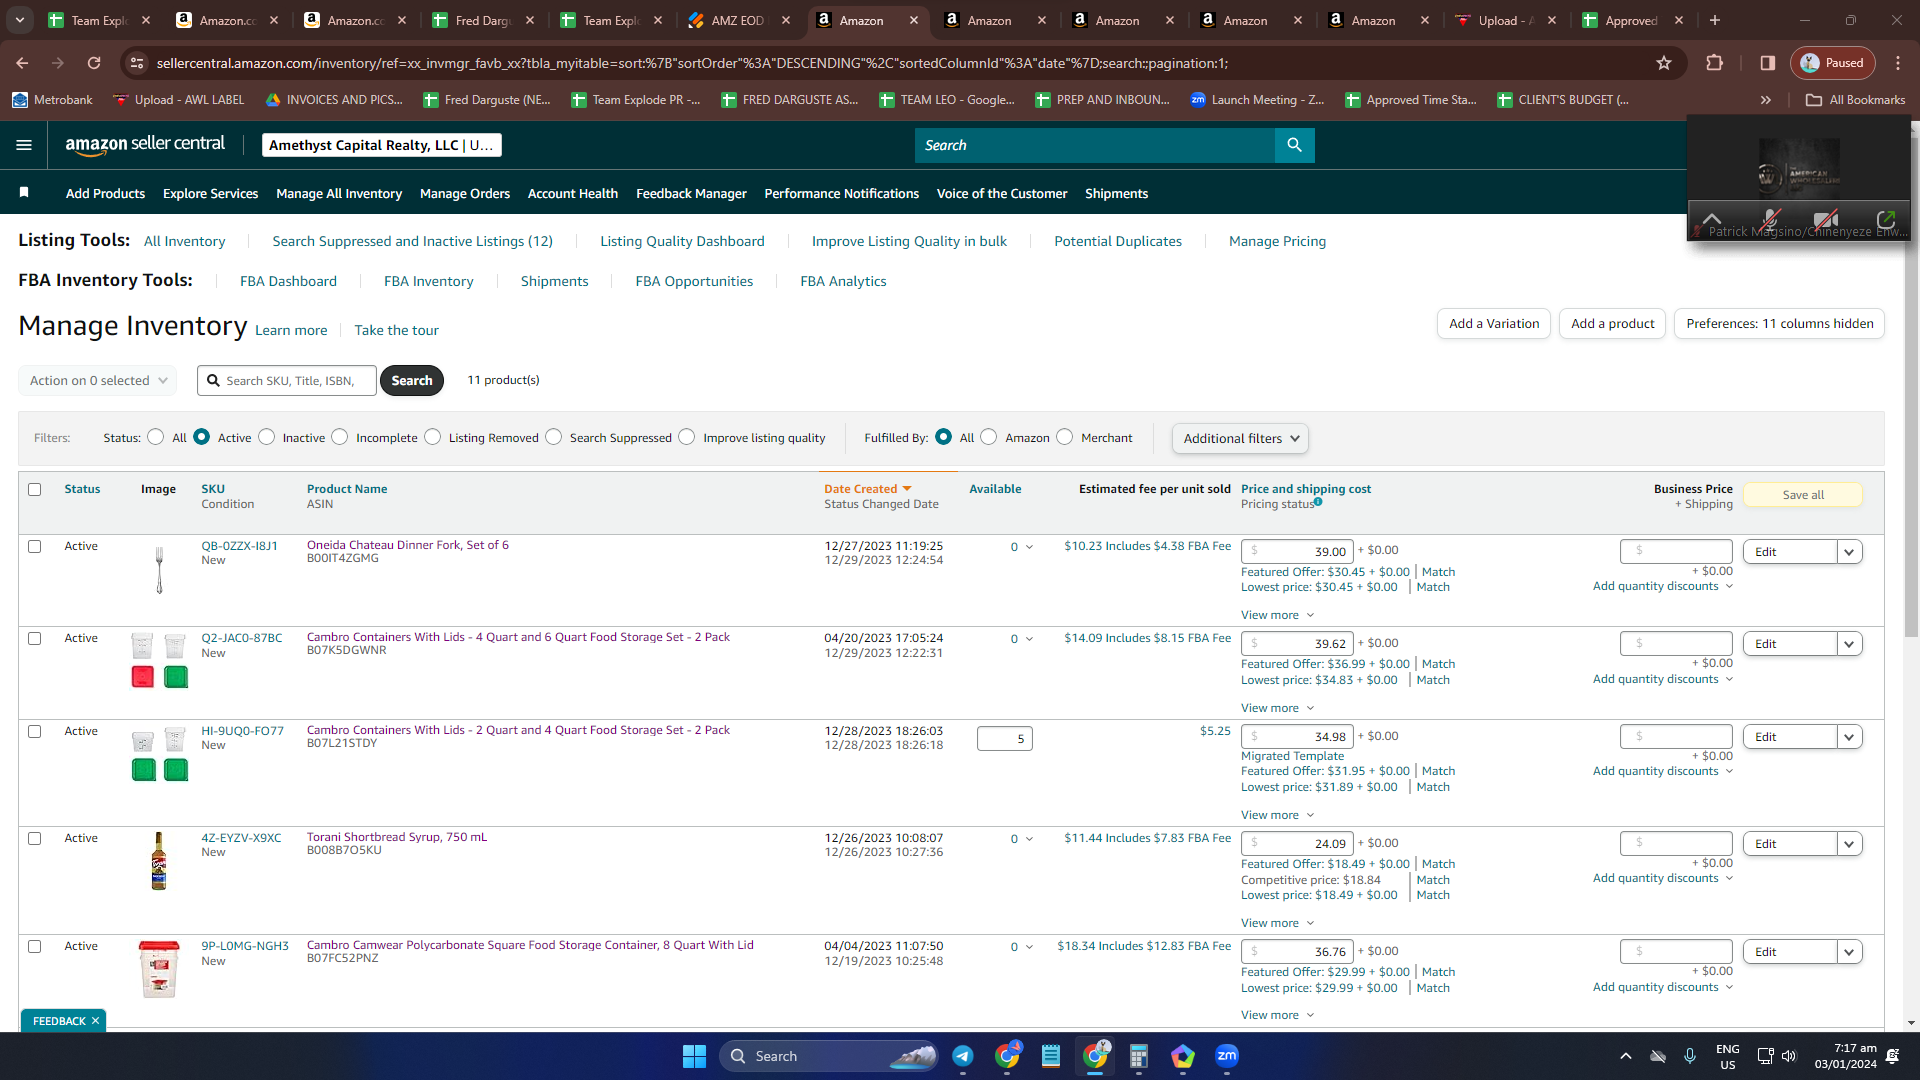Open Edit dropdown arrow for Oneida Dinner Fork
This screenshot has width=1920, height=1080.
(1849, 552)
